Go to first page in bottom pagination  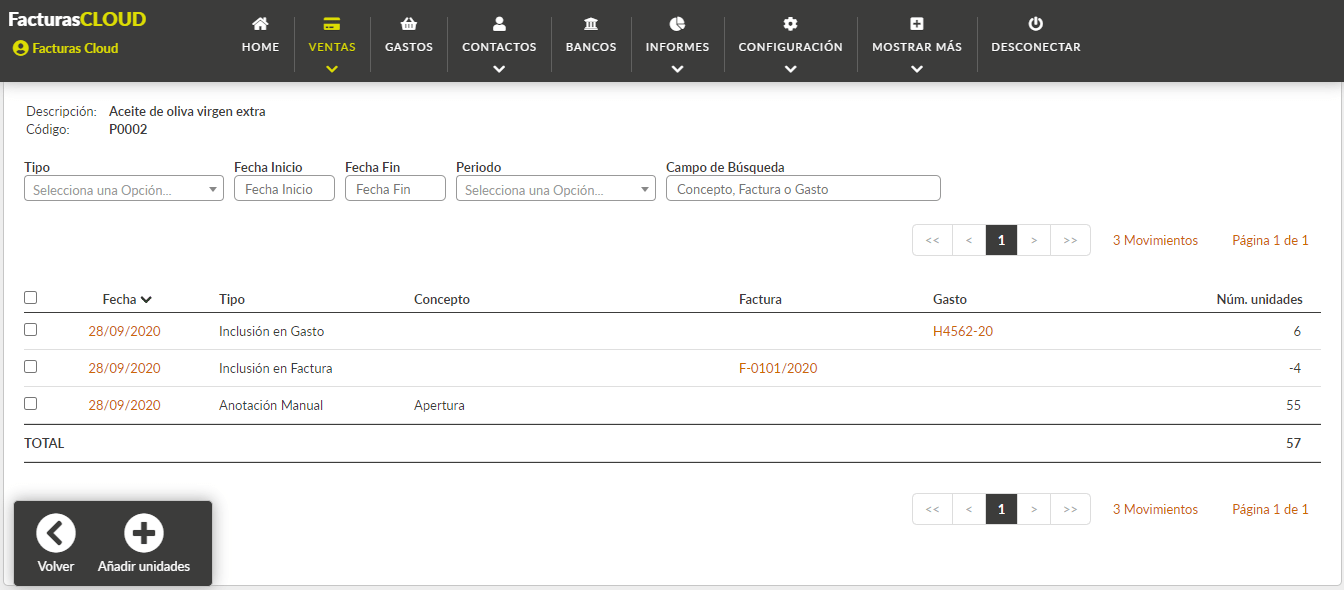click(x=932, y=509)
